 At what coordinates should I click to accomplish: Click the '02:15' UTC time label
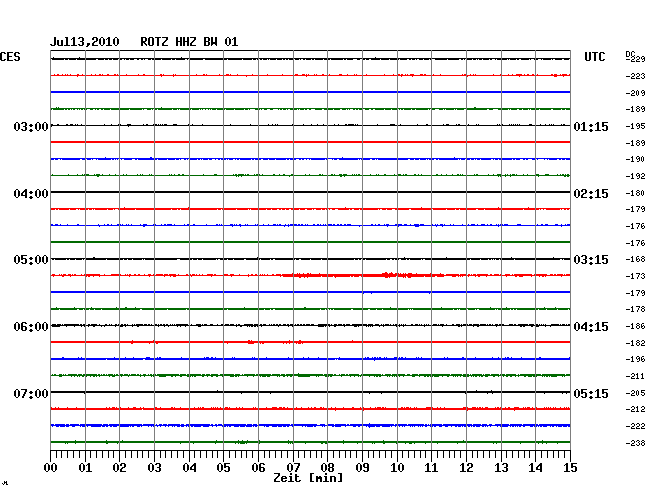591,194
